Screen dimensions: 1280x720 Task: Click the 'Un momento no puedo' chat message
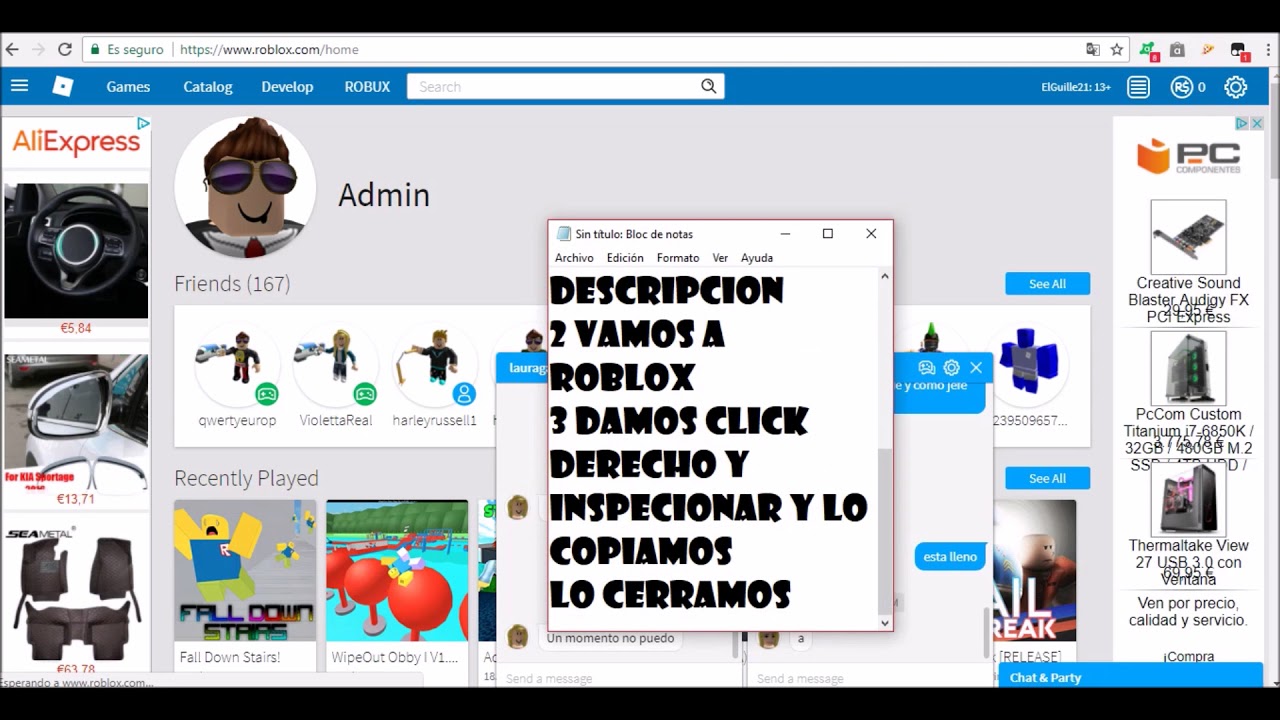[610, 638]
